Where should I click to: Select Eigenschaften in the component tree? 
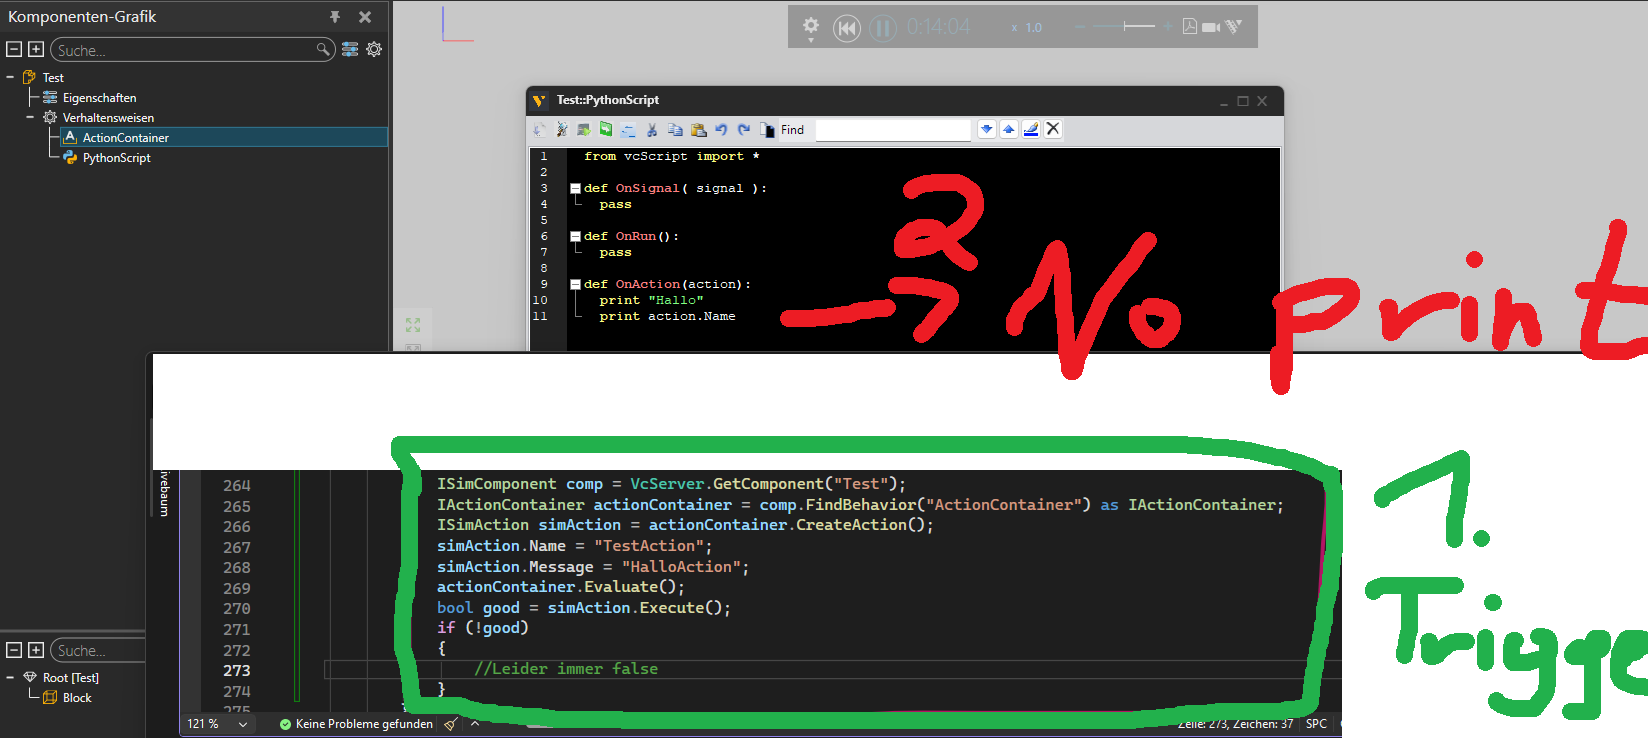tap(99, 98)
